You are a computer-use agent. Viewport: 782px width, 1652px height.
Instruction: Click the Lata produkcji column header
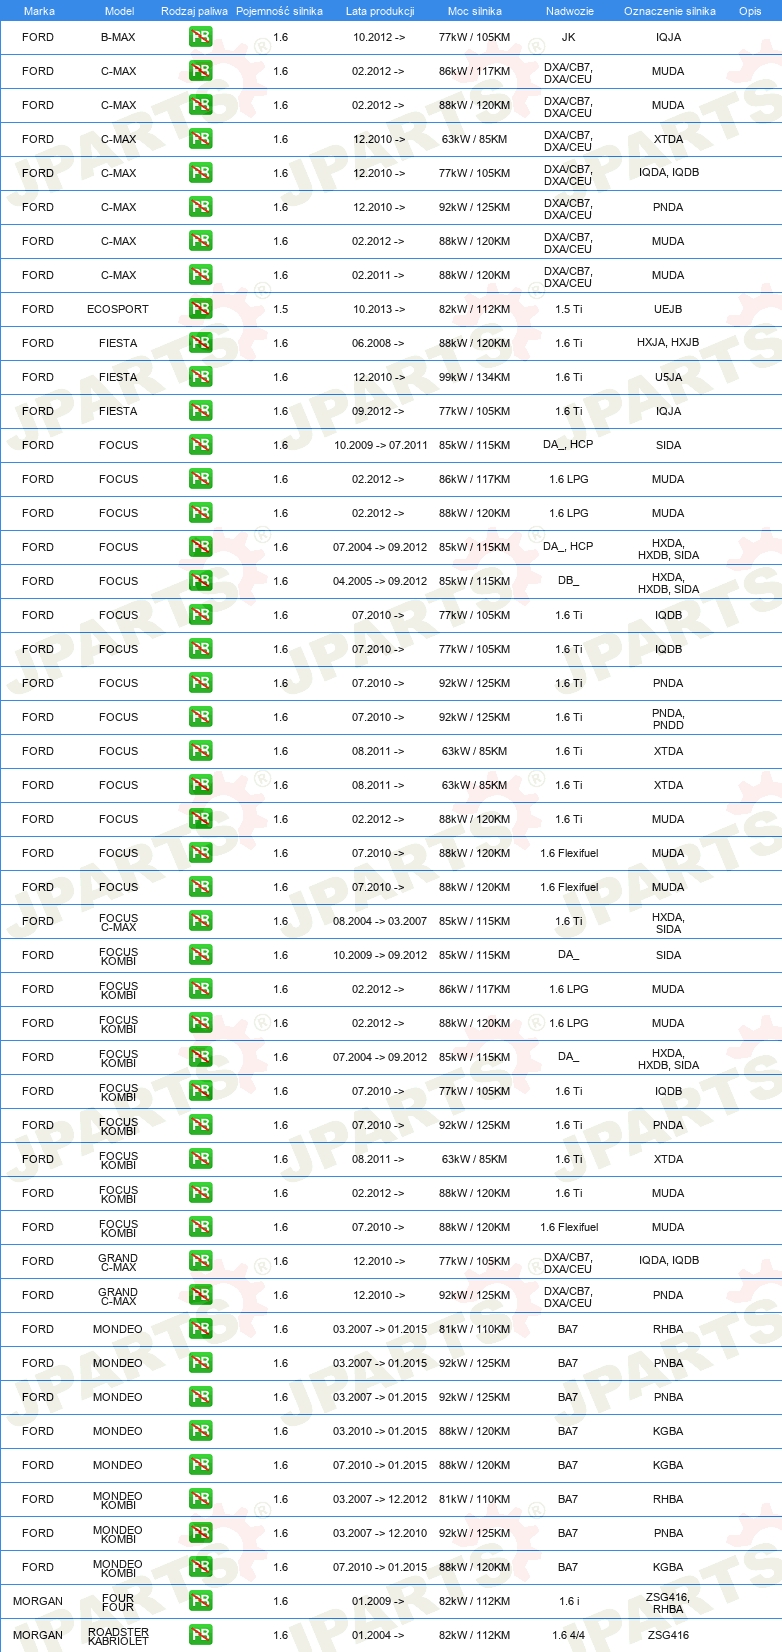click(x=380, y=11)
